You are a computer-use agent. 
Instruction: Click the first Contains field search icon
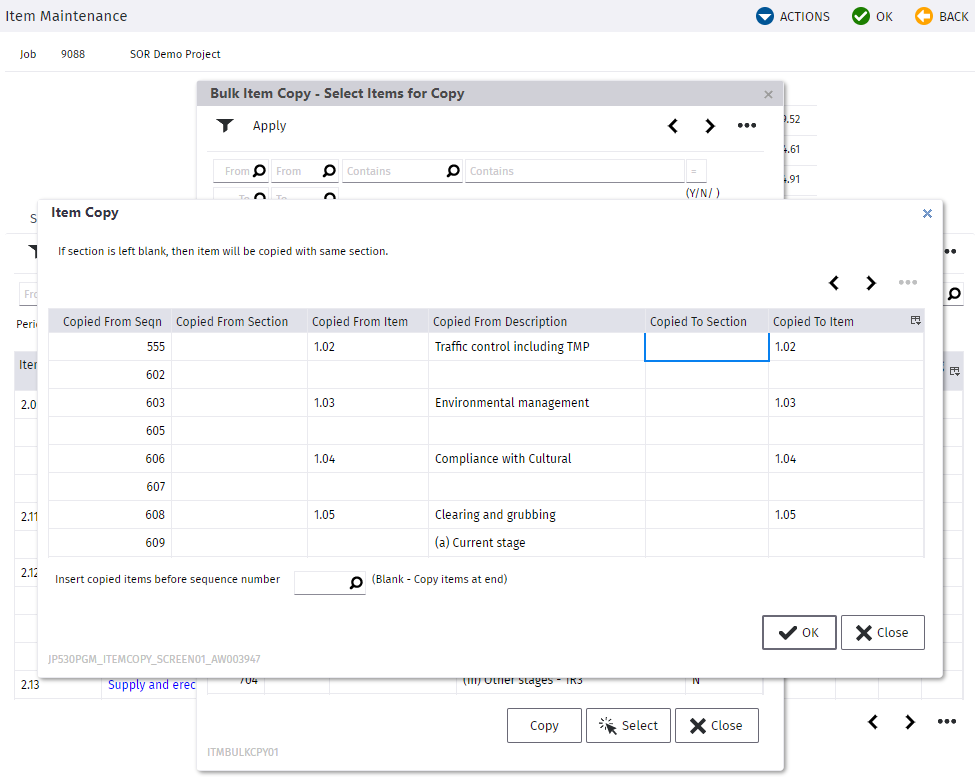click(x=454, y=170)
